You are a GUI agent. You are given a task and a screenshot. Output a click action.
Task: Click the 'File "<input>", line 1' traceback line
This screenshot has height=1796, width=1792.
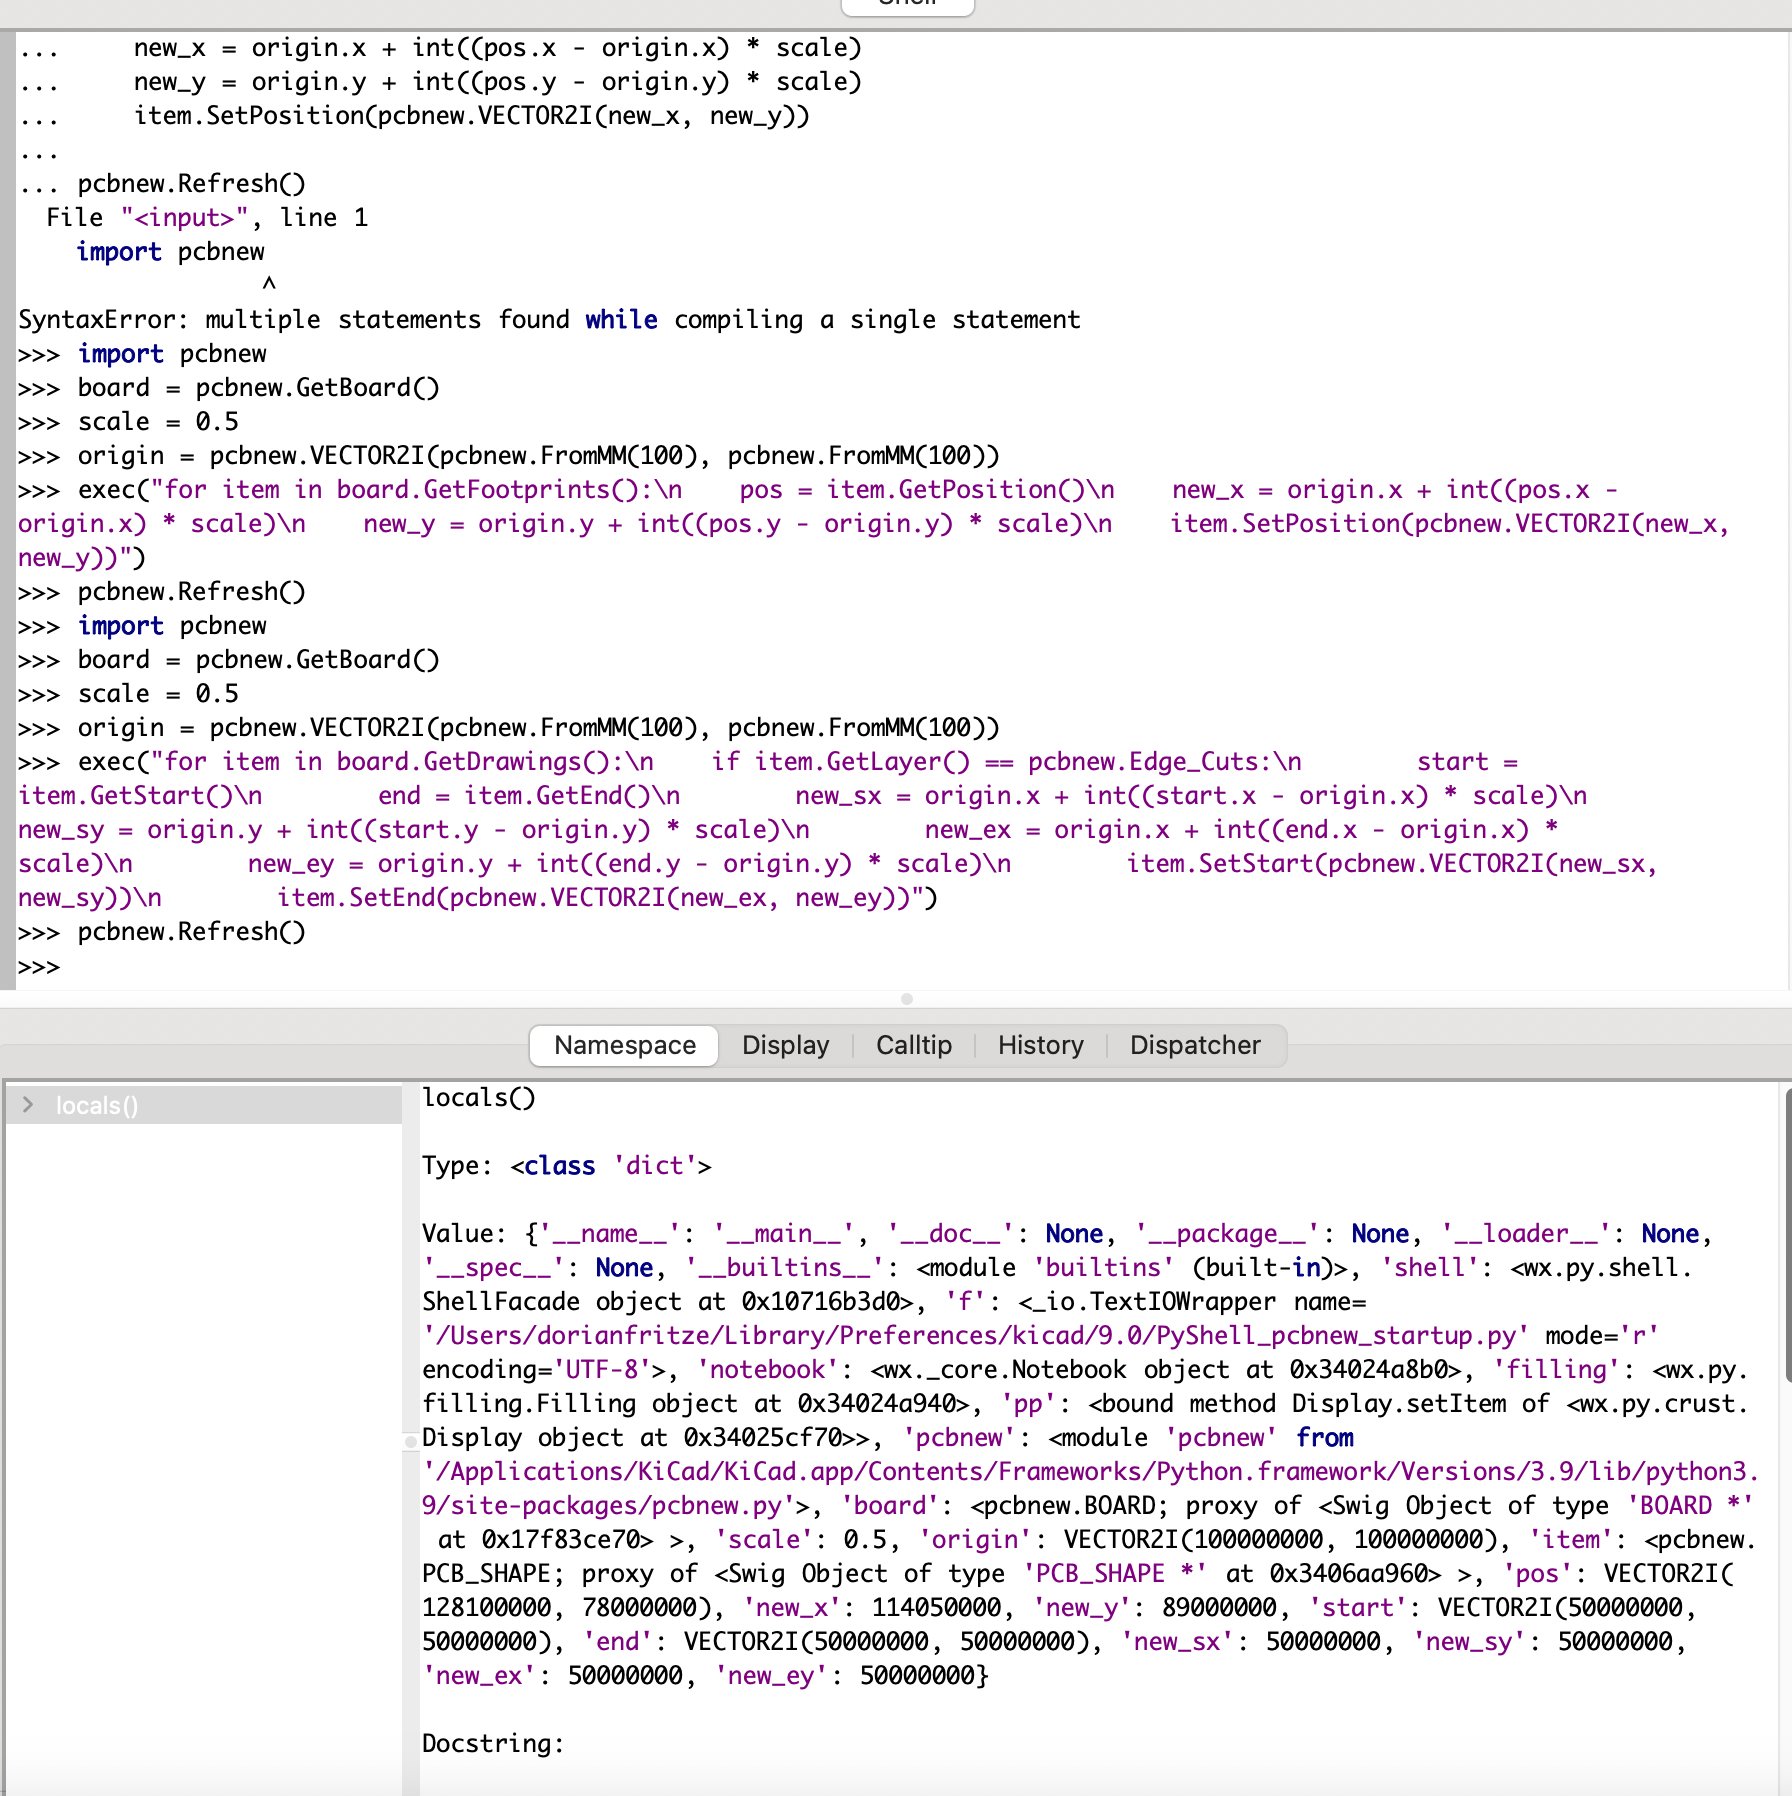pyautogui.click(x=207, y=218)
